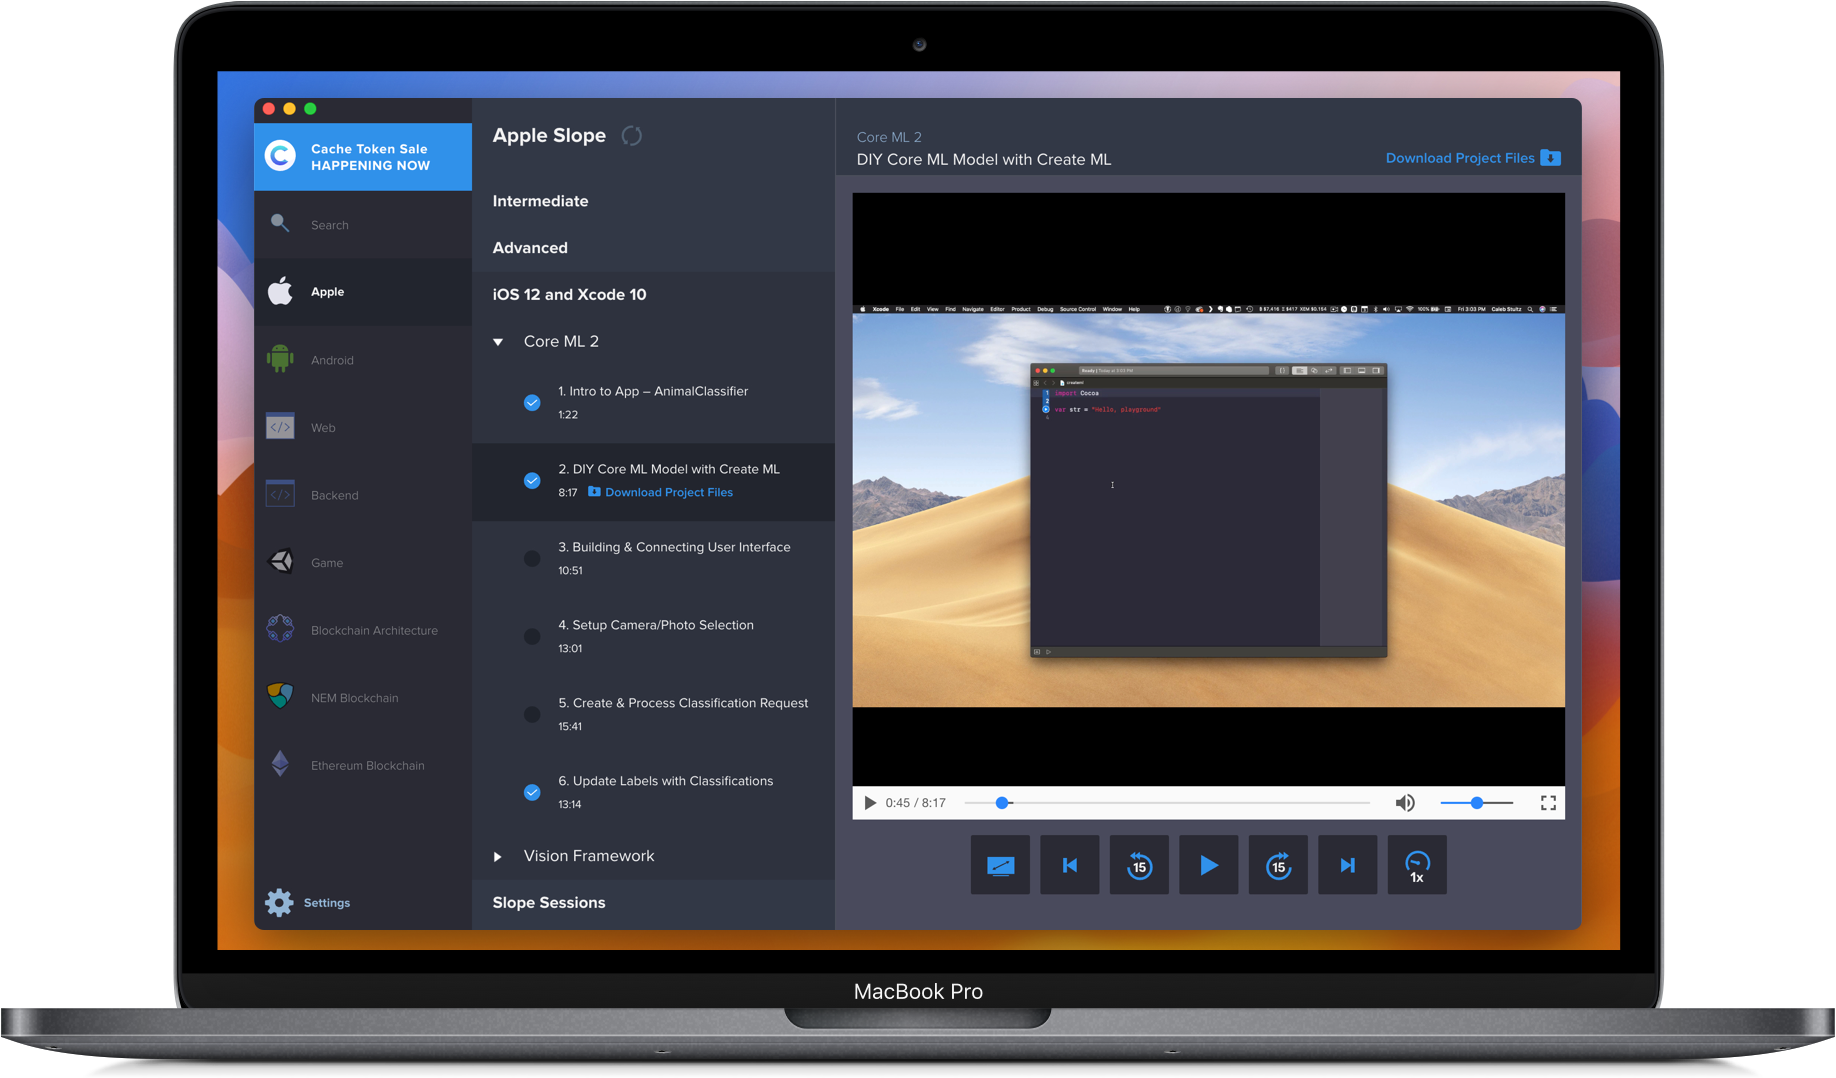Click the video preview area

click(x=1208, y=489)
